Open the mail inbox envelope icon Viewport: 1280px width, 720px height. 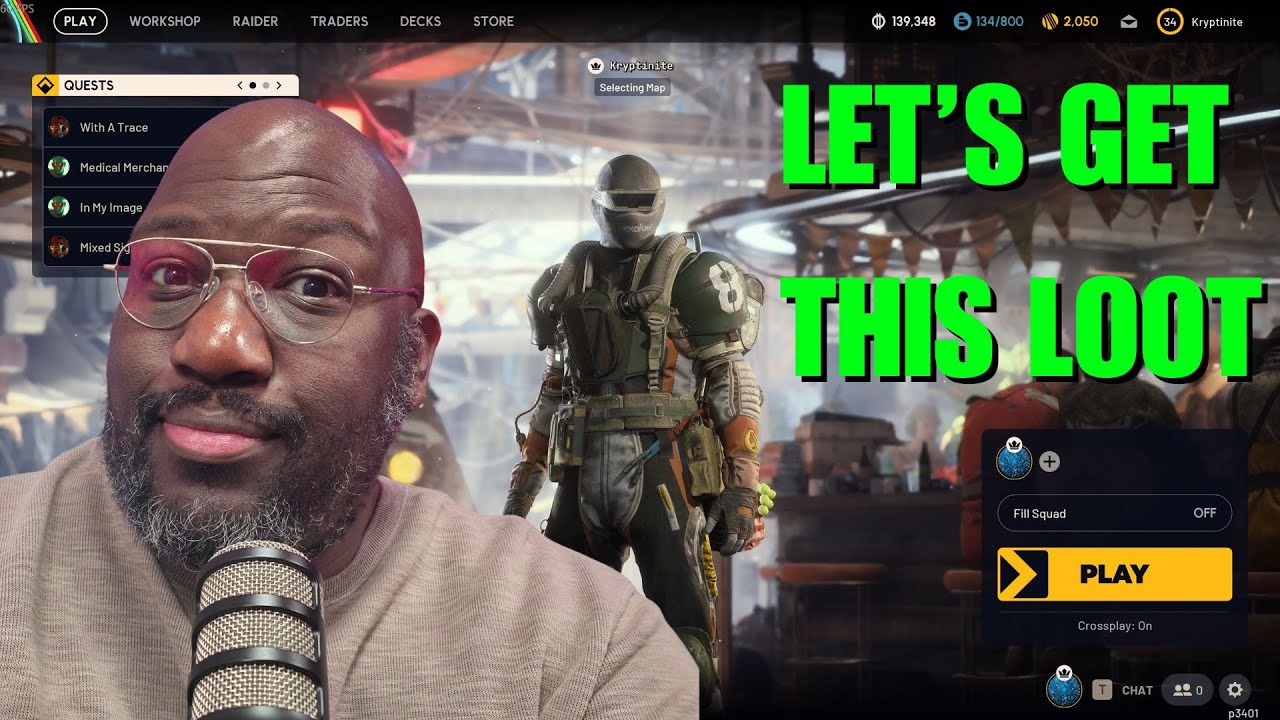coord(1129,21)
